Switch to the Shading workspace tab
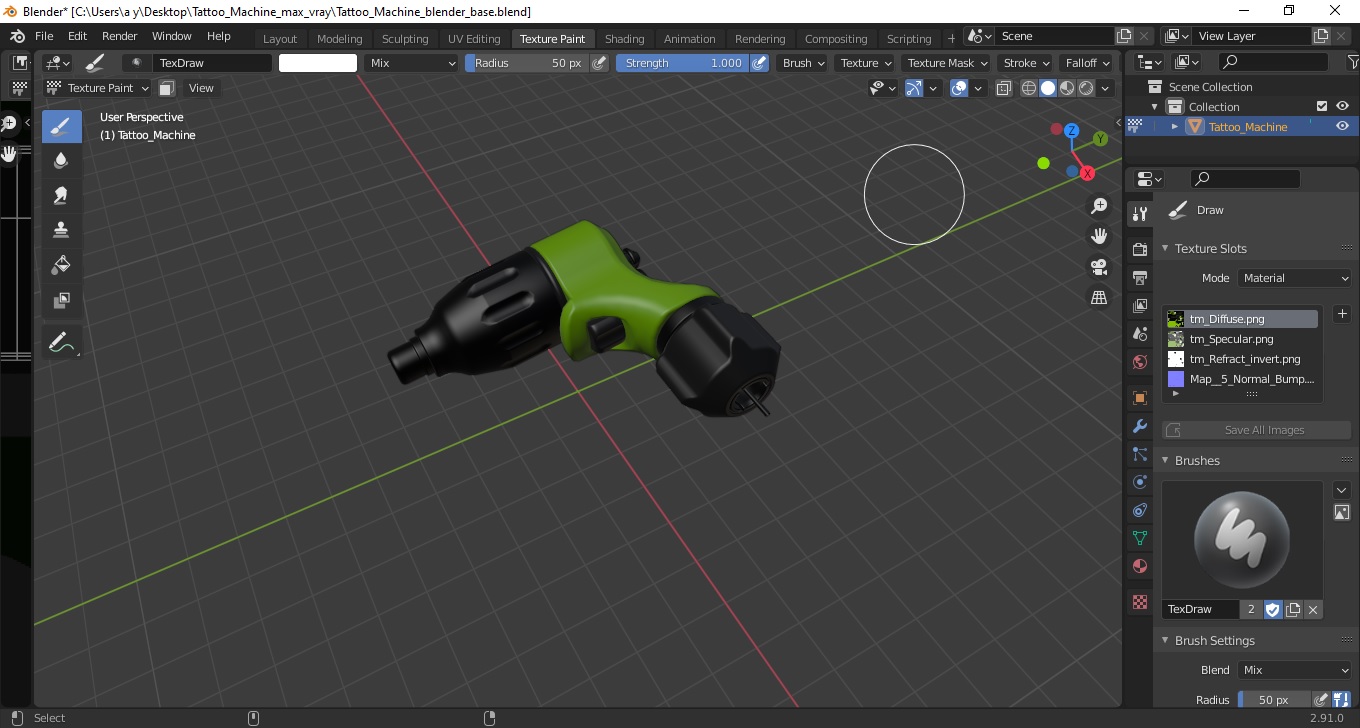 pyautogui.click(x=625, y=39)
